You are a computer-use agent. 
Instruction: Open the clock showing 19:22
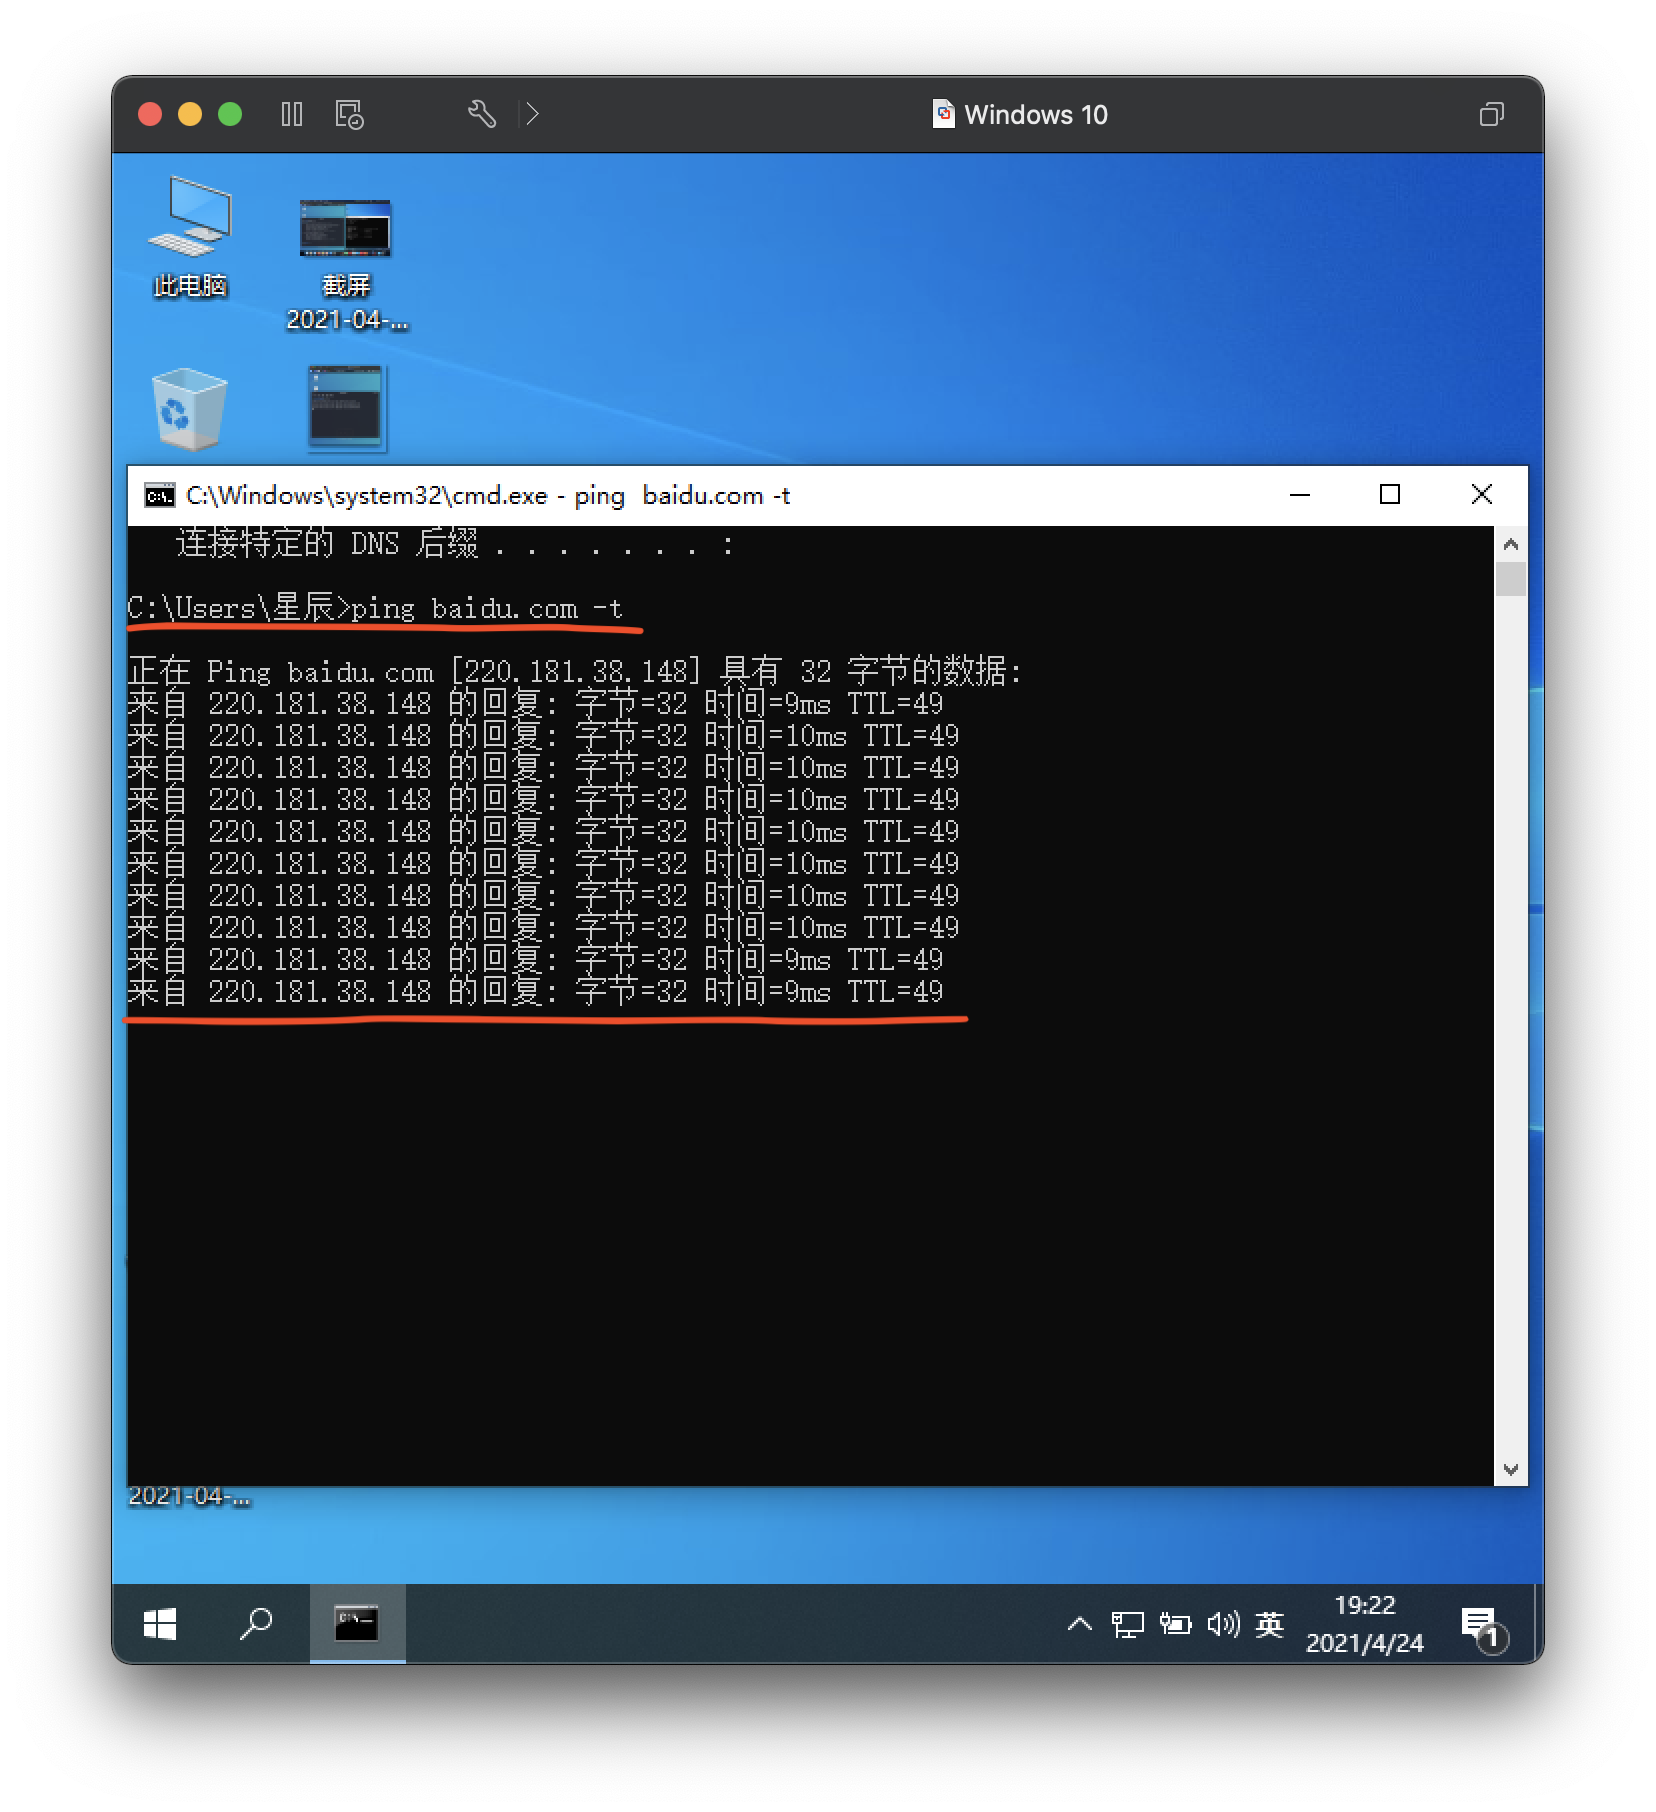(1364, 1624)
